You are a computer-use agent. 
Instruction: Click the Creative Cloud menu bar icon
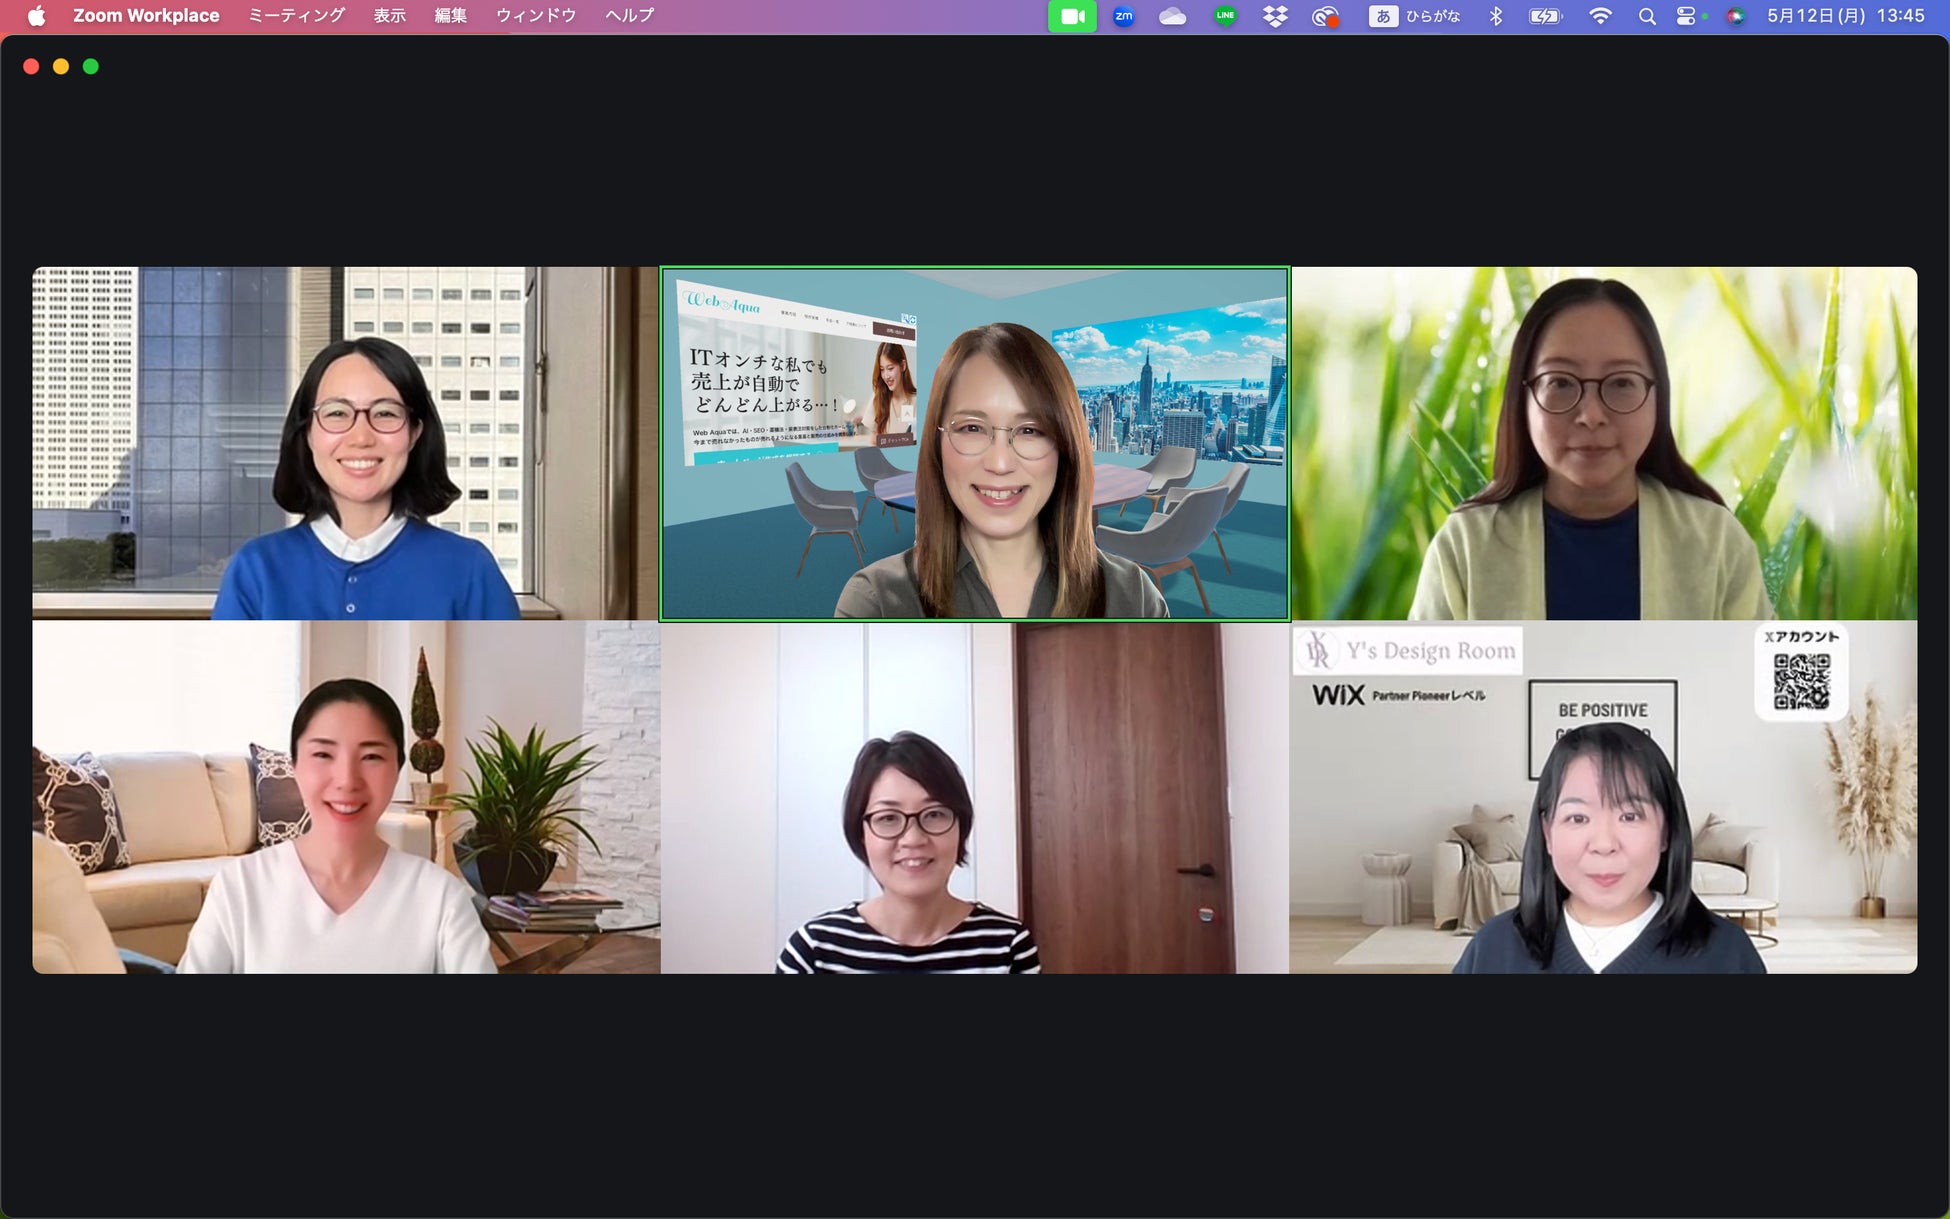(x=1325, y=16)
